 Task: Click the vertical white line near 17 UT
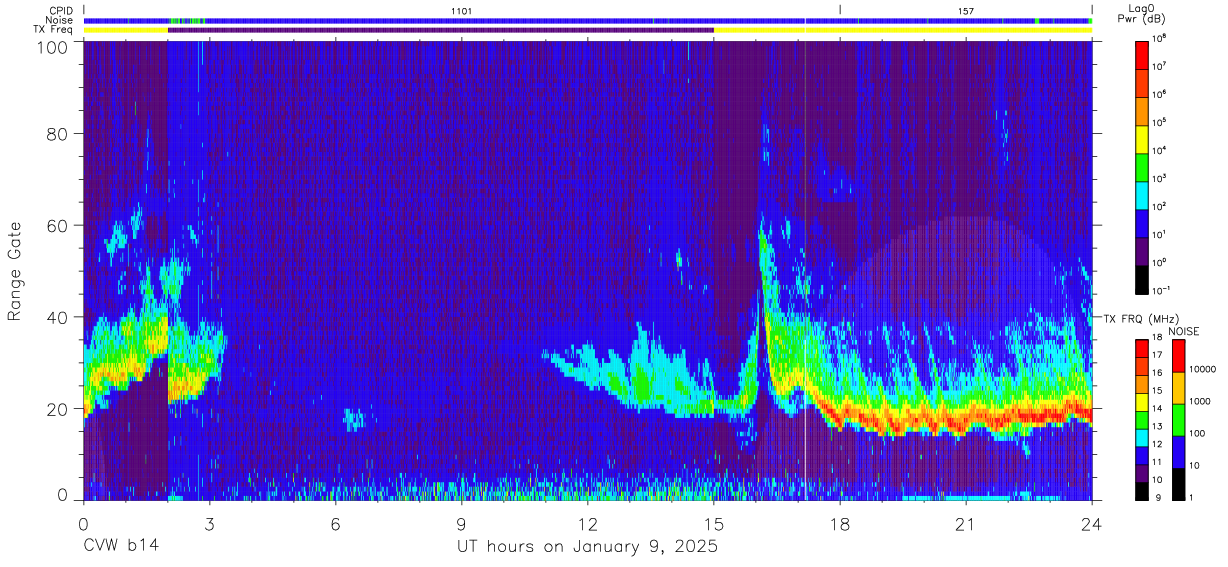point(805,270)
